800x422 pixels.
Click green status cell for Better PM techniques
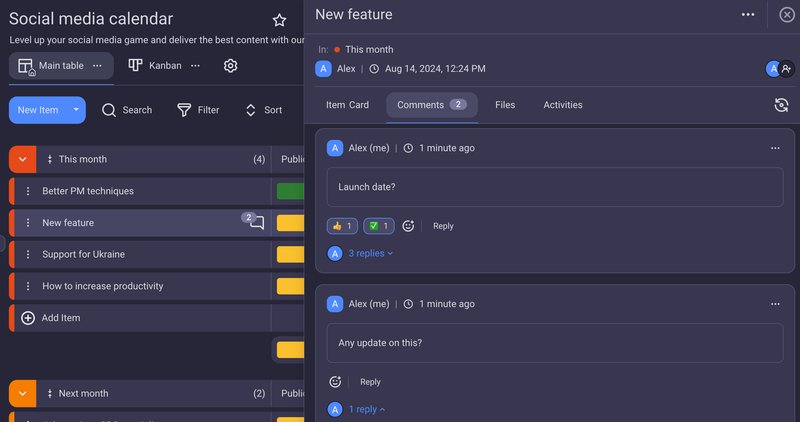coord(290,191)
